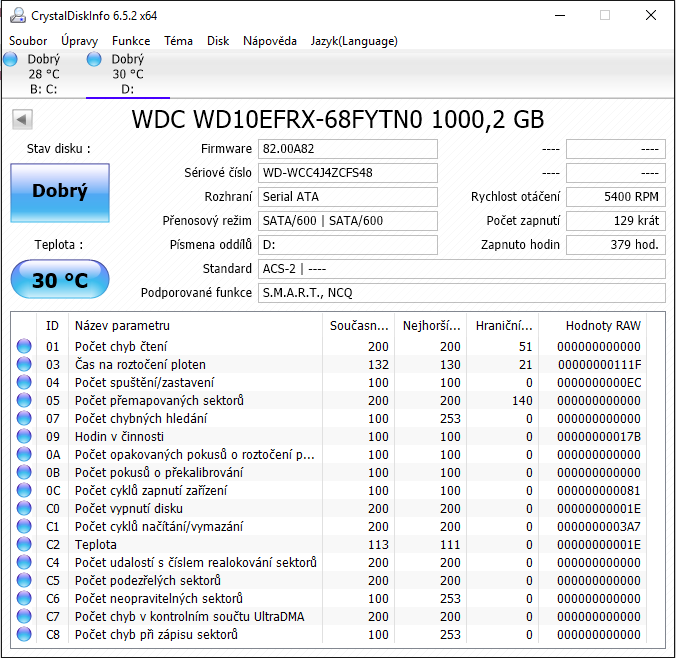Click current value 113 in Teplota row
The height and width of the screenshot is (658, 676).
378,545
